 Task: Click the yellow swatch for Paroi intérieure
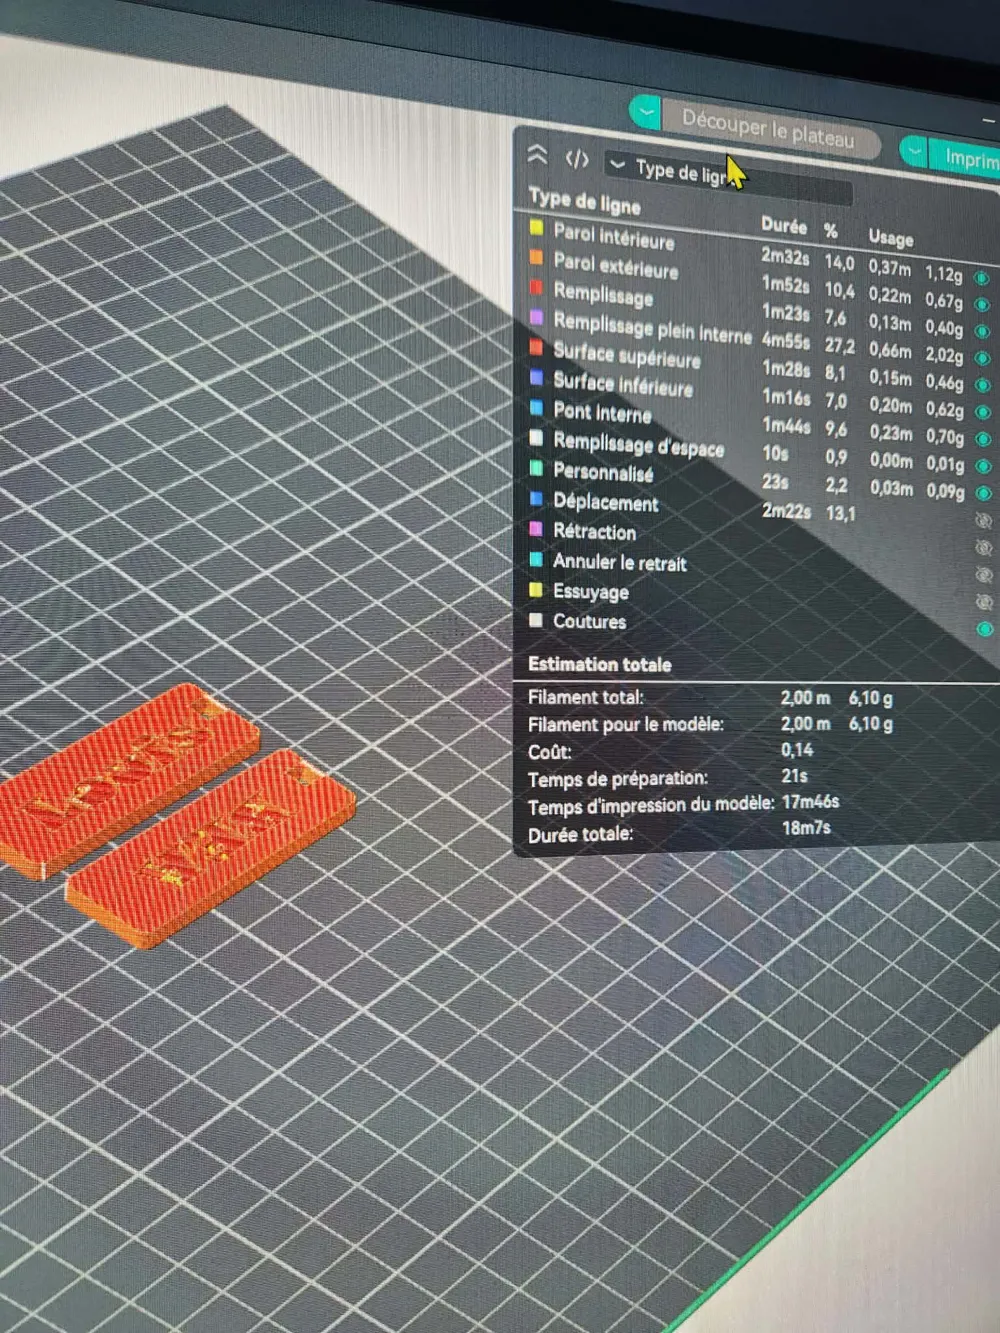click(536, 228)
